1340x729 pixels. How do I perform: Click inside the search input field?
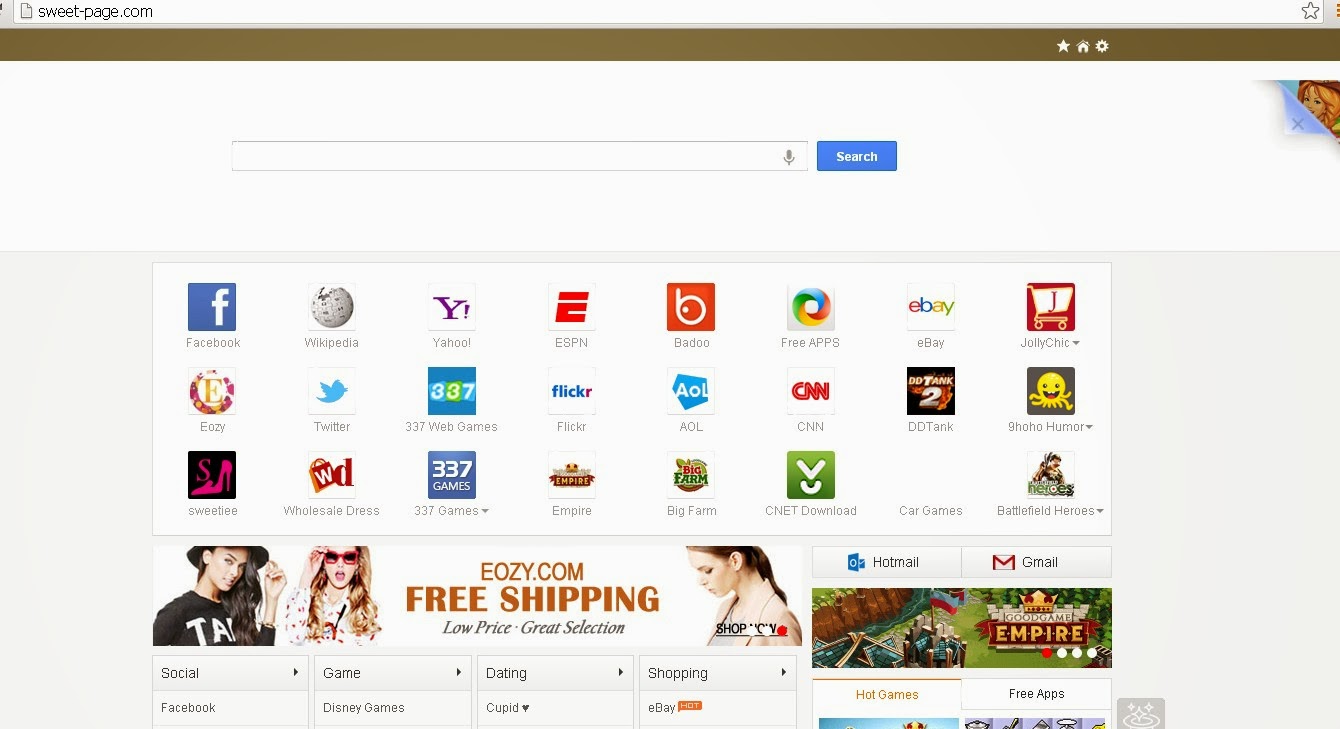click(520, 156)
